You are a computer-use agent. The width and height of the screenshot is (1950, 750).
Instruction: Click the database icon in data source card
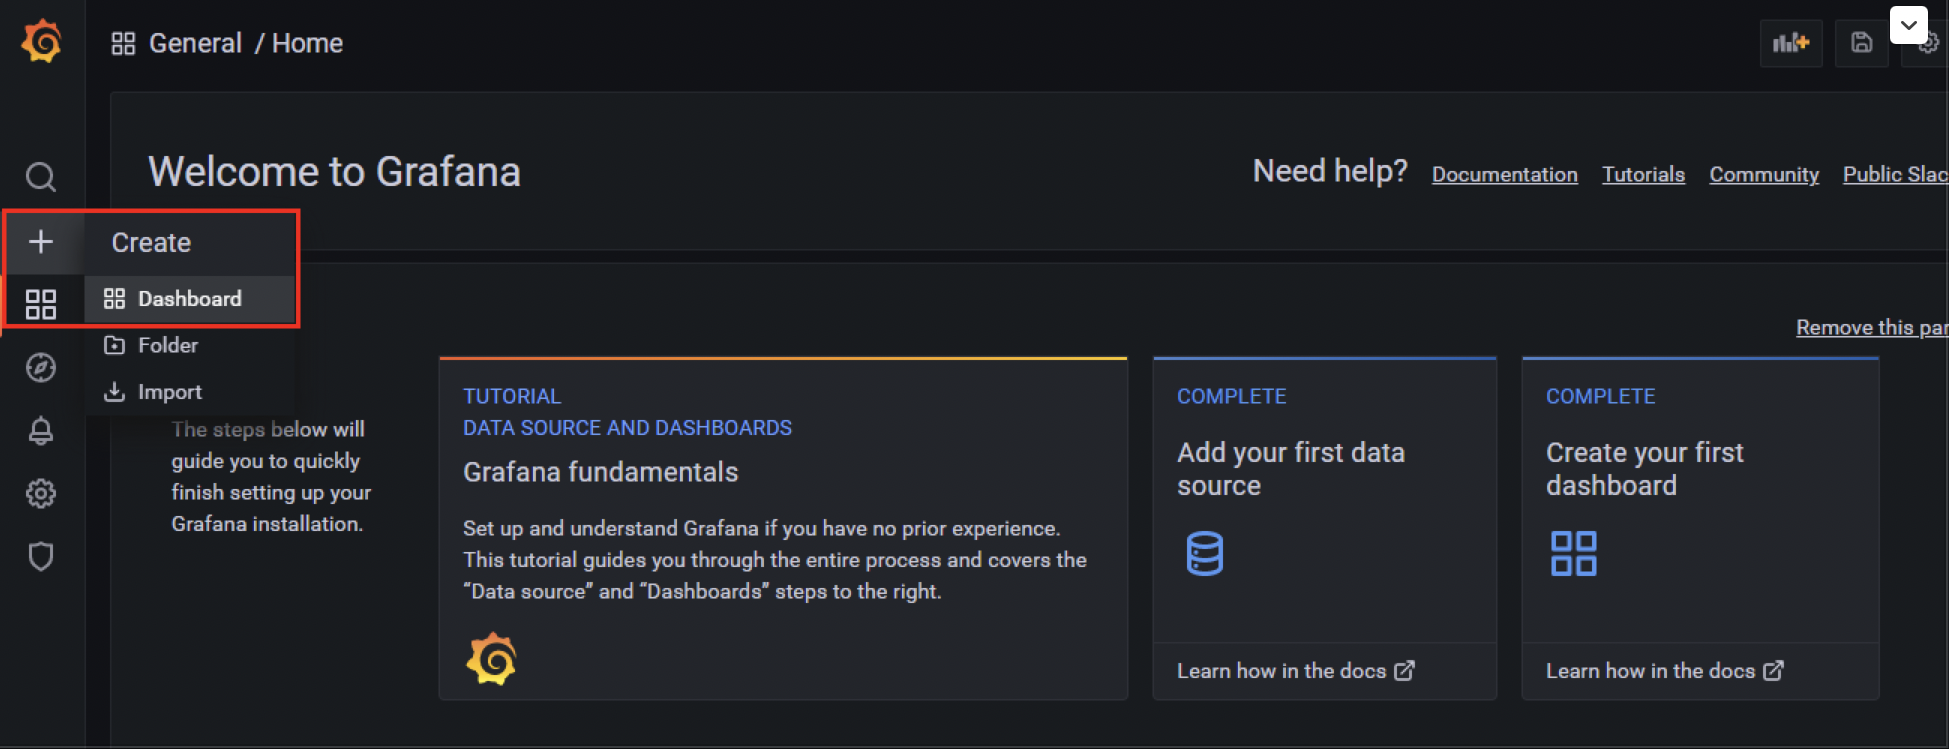tap(1204, 554)
